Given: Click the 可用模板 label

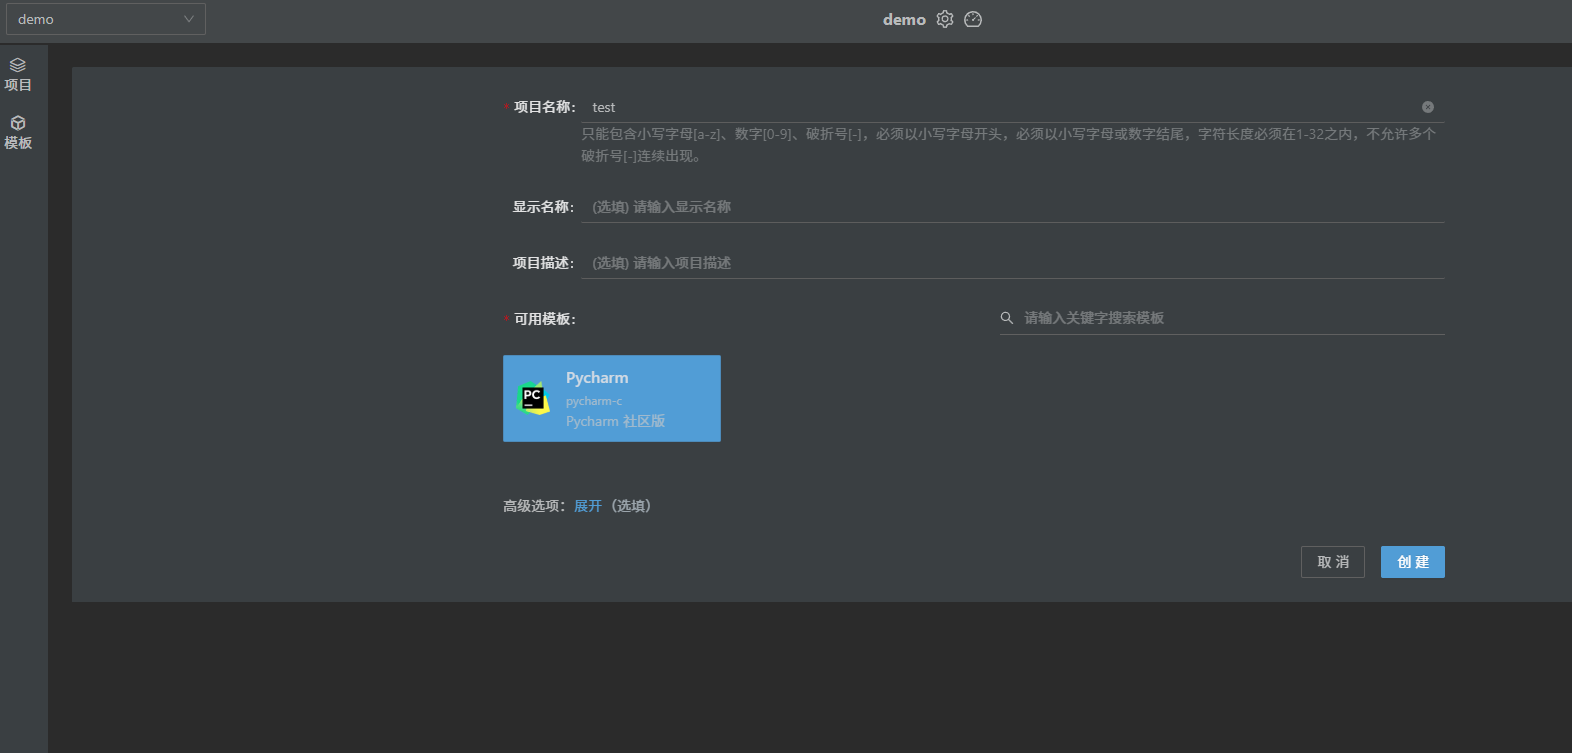Looking at the screenshot, I should pos(544,319).
